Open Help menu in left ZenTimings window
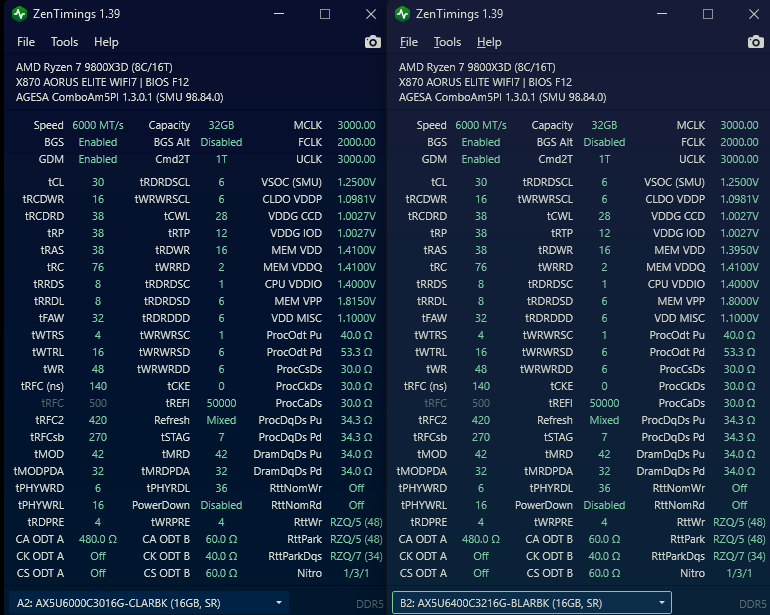This screenshot has height=615, width=770. pyautogui.click(x=106, y=42)
